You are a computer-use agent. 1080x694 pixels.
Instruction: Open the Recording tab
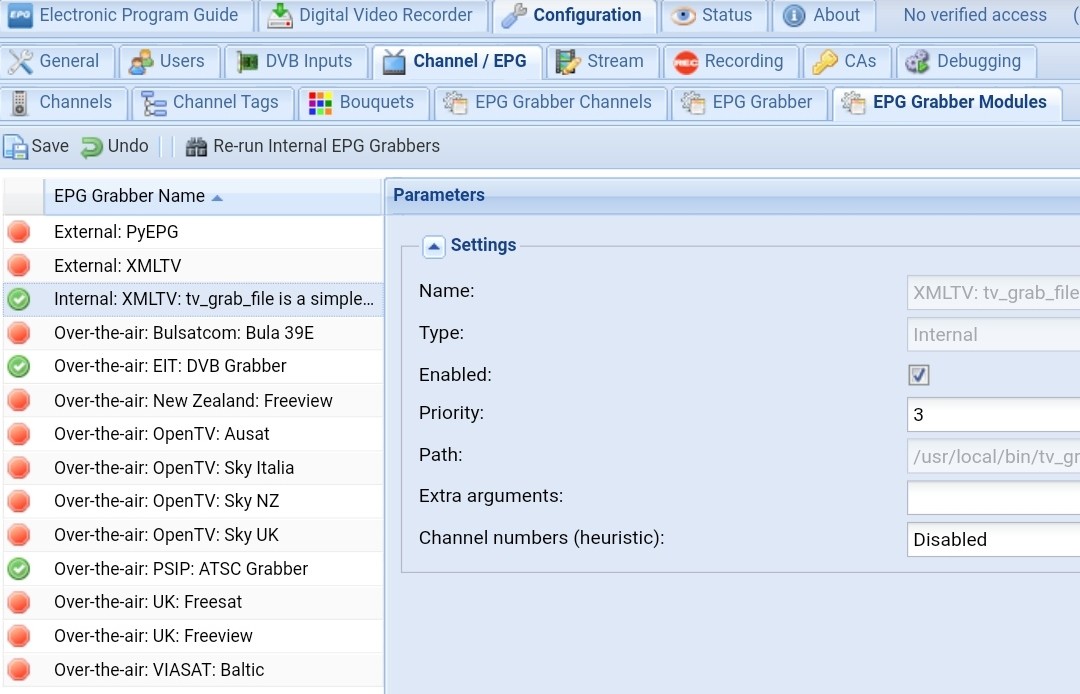[730, 61]
